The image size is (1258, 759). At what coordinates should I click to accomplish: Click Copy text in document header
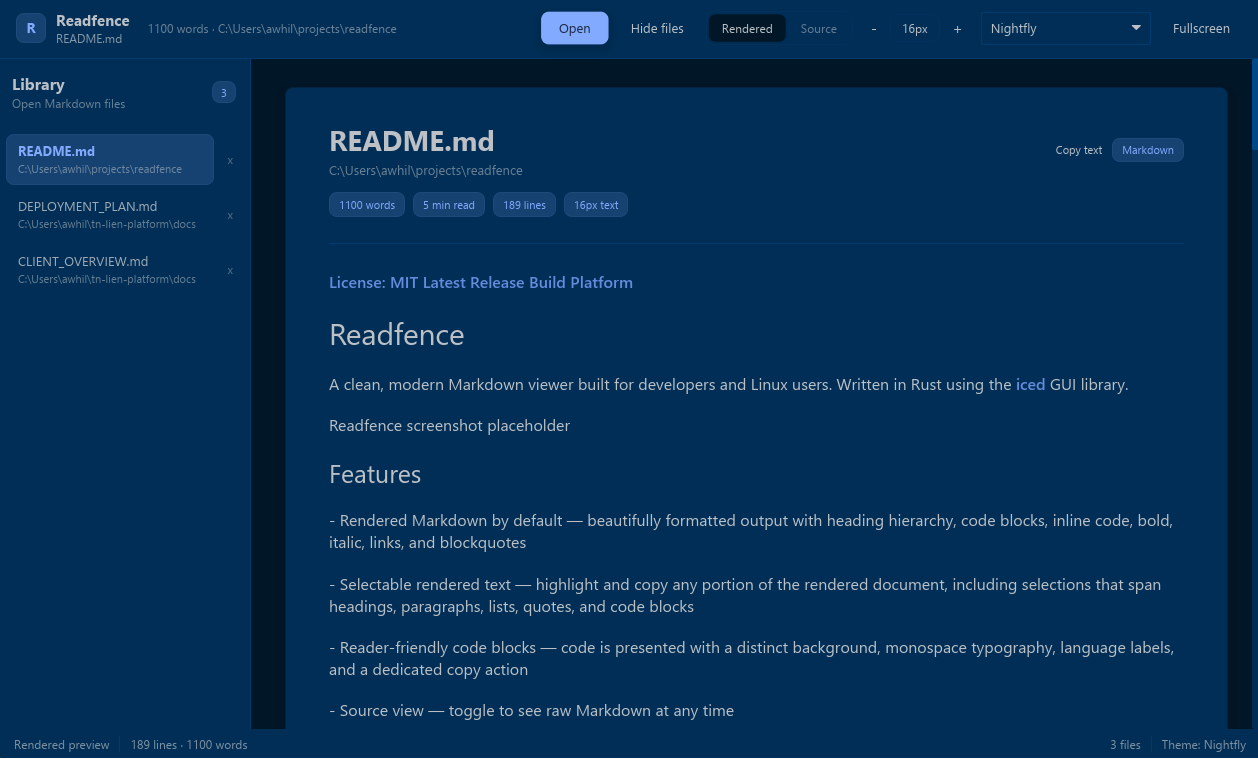coord(1079,150)
